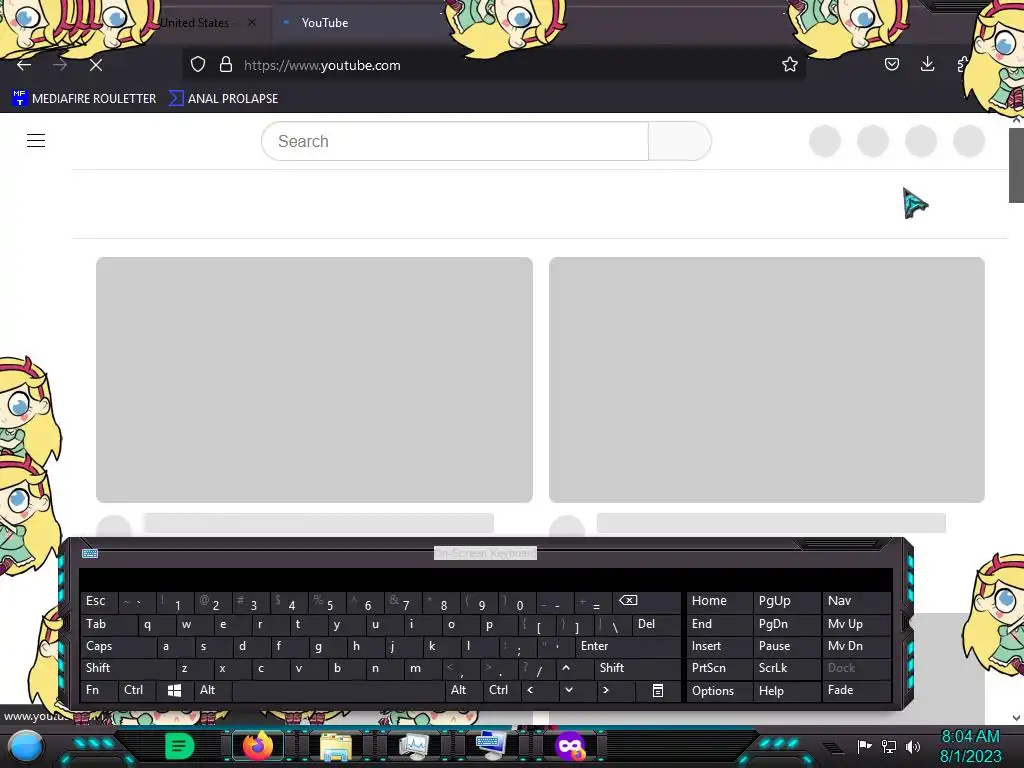
Task: Click the Enter key
Action: (627, 646)
